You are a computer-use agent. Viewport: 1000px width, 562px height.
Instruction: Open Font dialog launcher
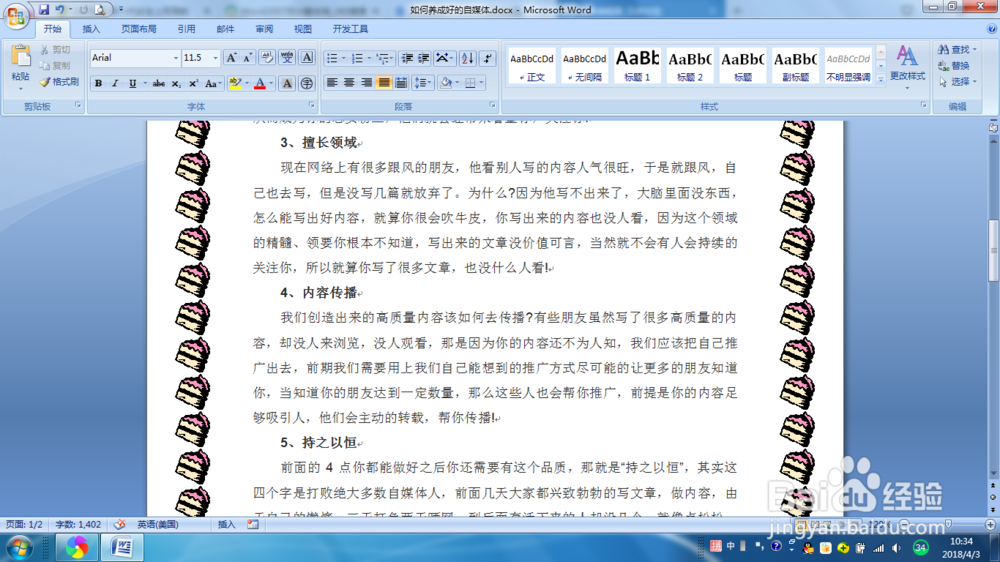[312, 105]
